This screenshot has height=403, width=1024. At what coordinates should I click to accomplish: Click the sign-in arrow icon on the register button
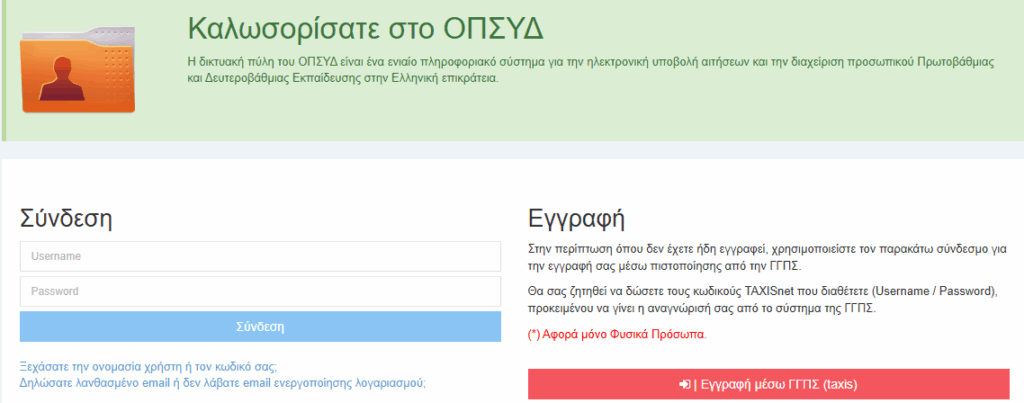(x=685, y=385)
